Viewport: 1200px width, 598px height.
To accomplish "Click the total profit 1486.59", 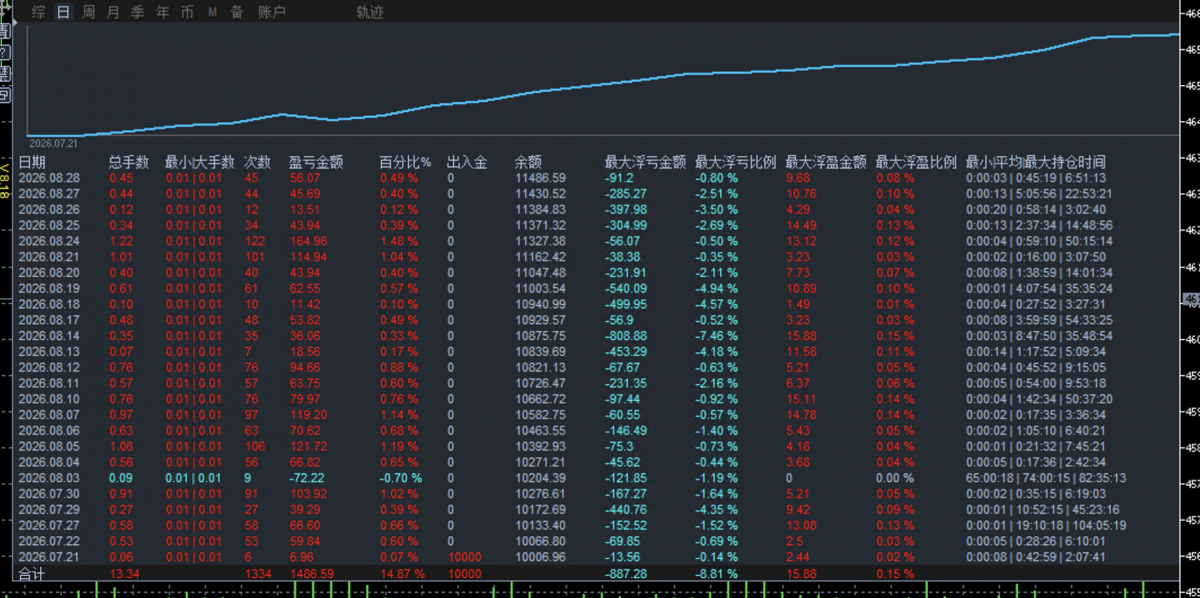I will coord(310,574).
